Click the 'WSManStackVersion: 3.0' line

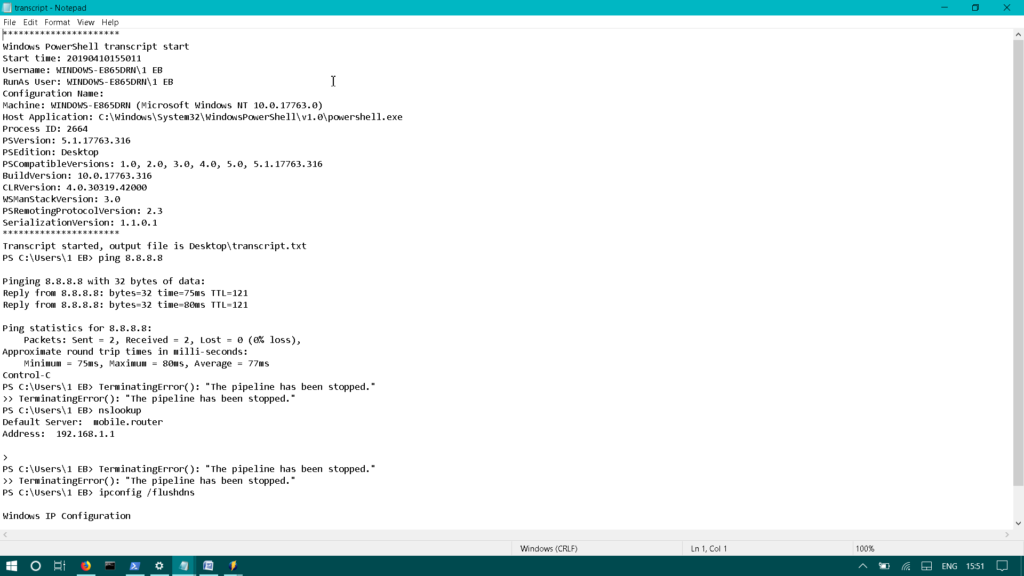tap(61, 199)
